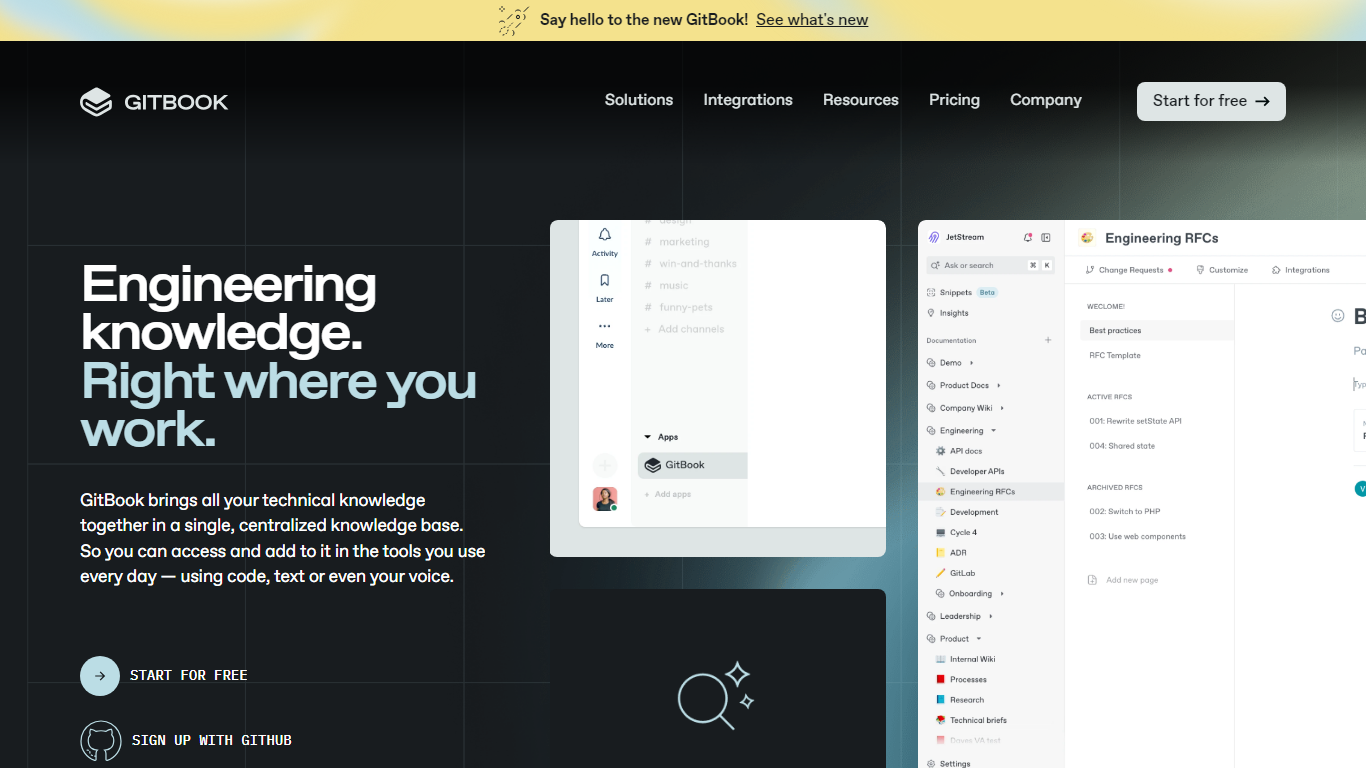1366x768 pixels.
Task: Click the GitHub octocat icon
Action: tap(100, 741)
